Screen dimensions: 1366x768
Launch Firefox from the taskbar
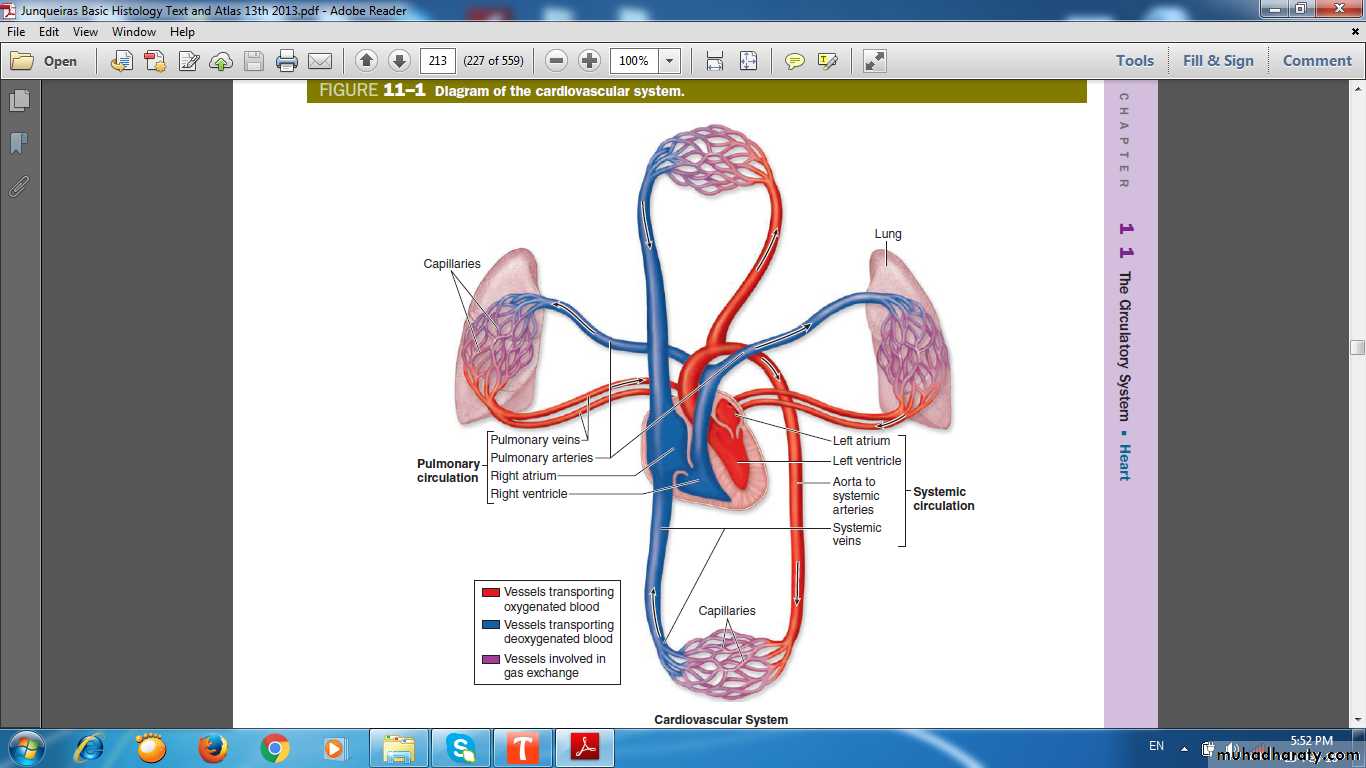pyautogui.click(x=213, y=748)
